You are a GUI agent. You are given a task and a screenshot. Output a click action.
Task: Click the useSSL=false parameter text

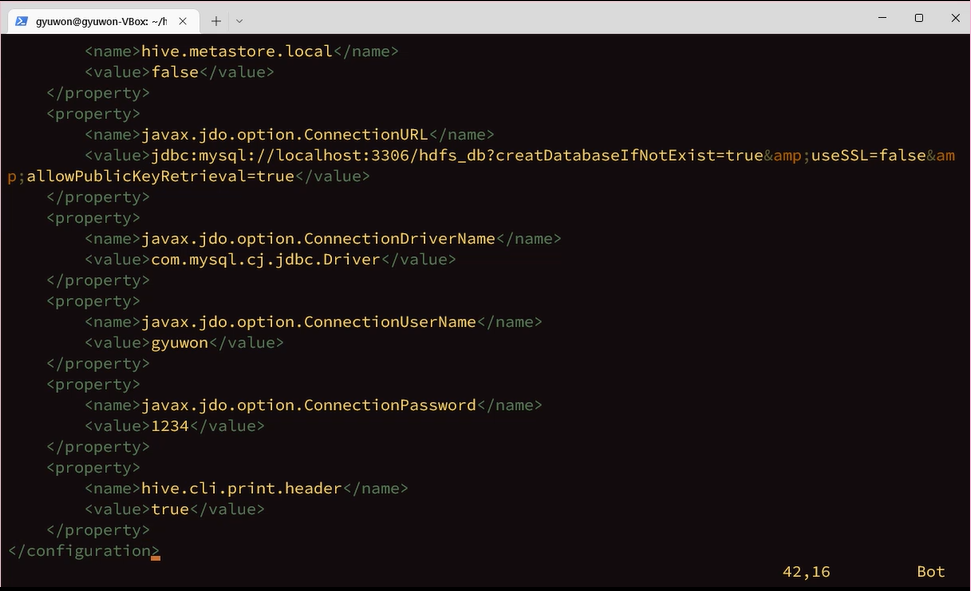(868, 155)
